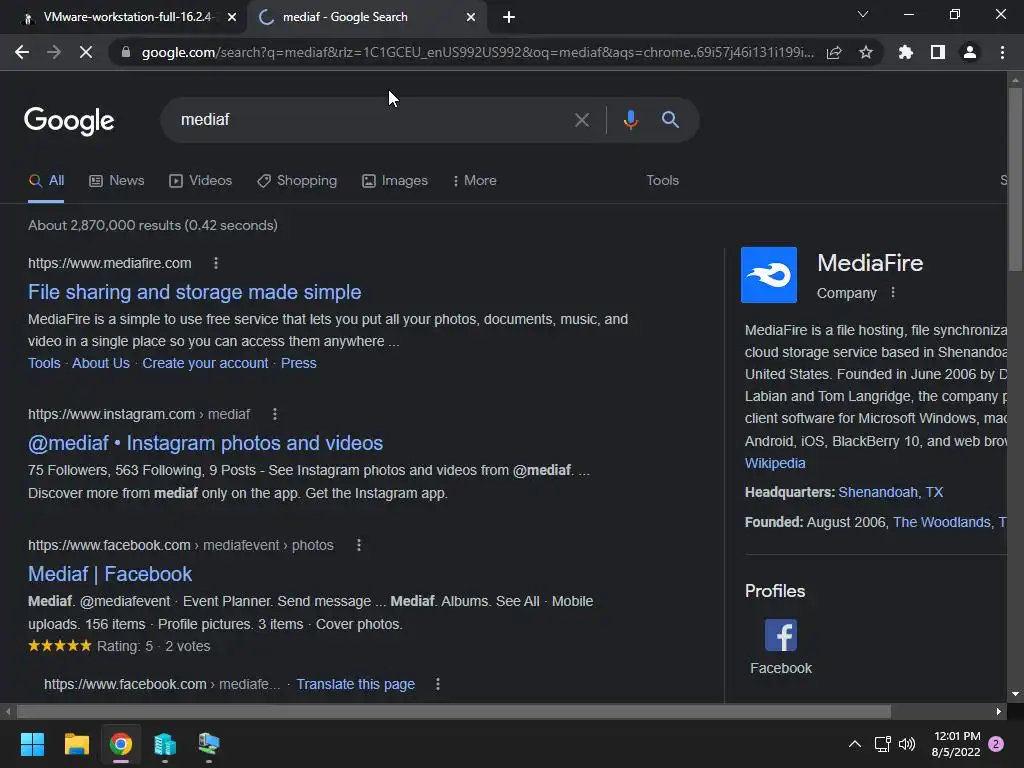Stop loading the page
This screenshot has width=1024, height=768.
(86, 52)
